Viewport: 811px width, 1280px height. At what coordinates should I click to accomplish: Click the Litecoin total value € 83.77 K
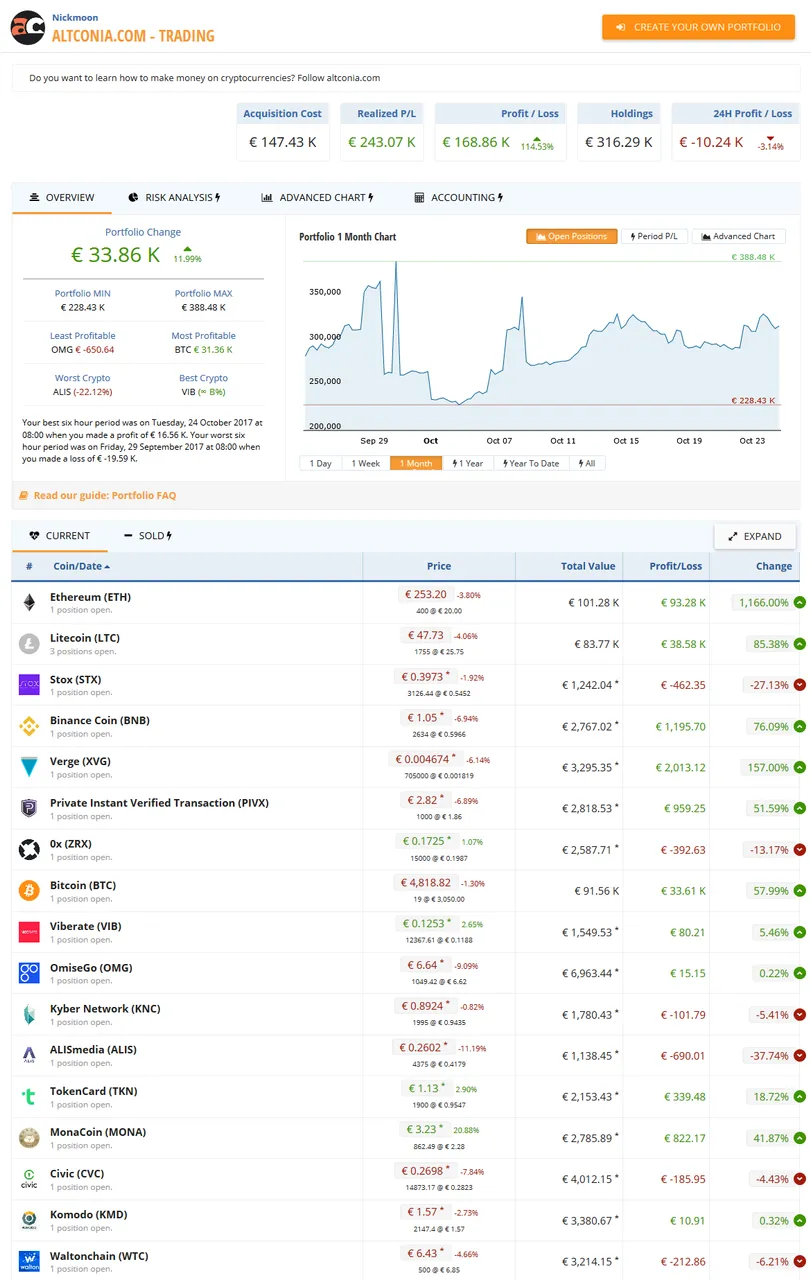[595, 644]
